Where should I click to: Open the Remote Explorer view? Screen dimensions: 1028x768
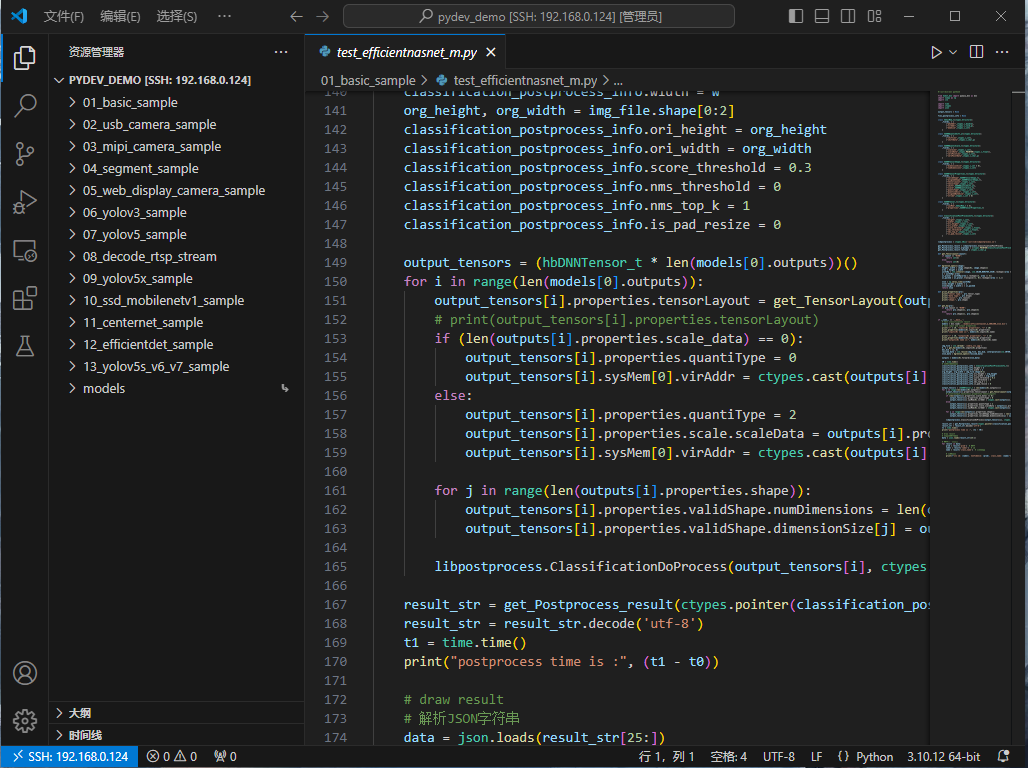coord(25,250)
